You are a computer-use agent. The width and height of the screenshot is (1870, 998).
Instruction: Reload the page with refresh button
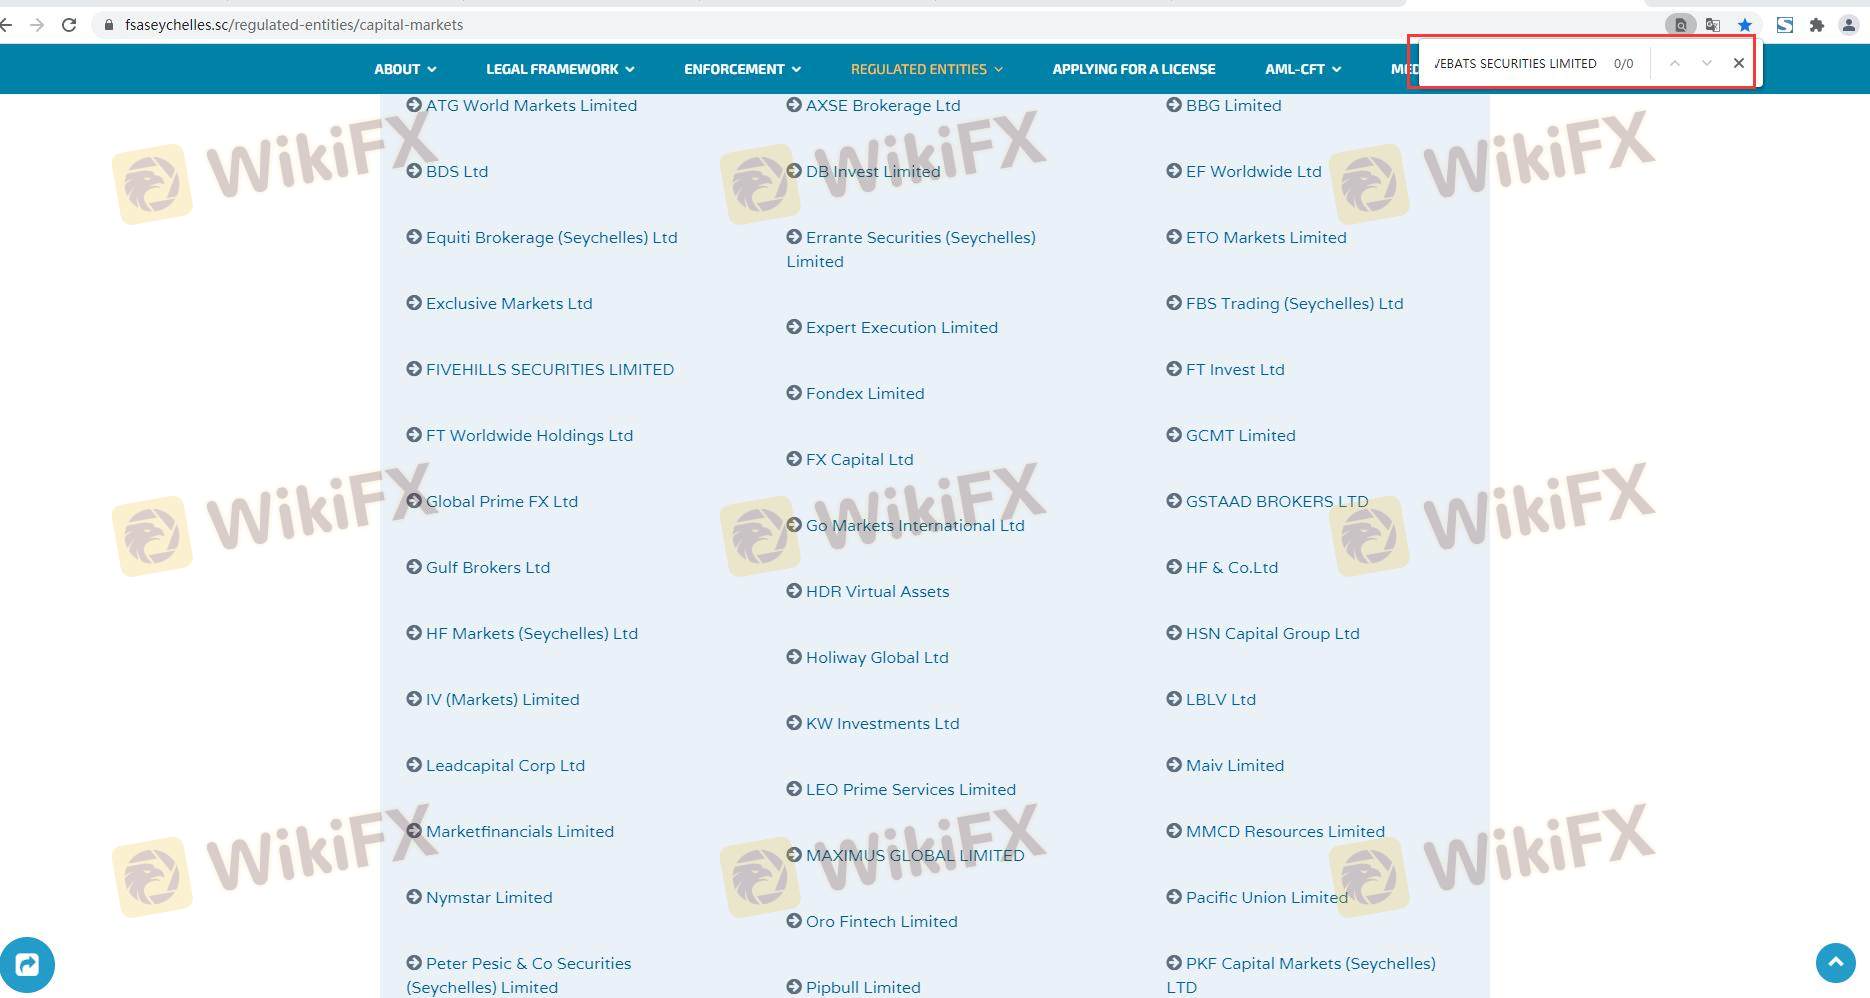(x=69, y=25)
